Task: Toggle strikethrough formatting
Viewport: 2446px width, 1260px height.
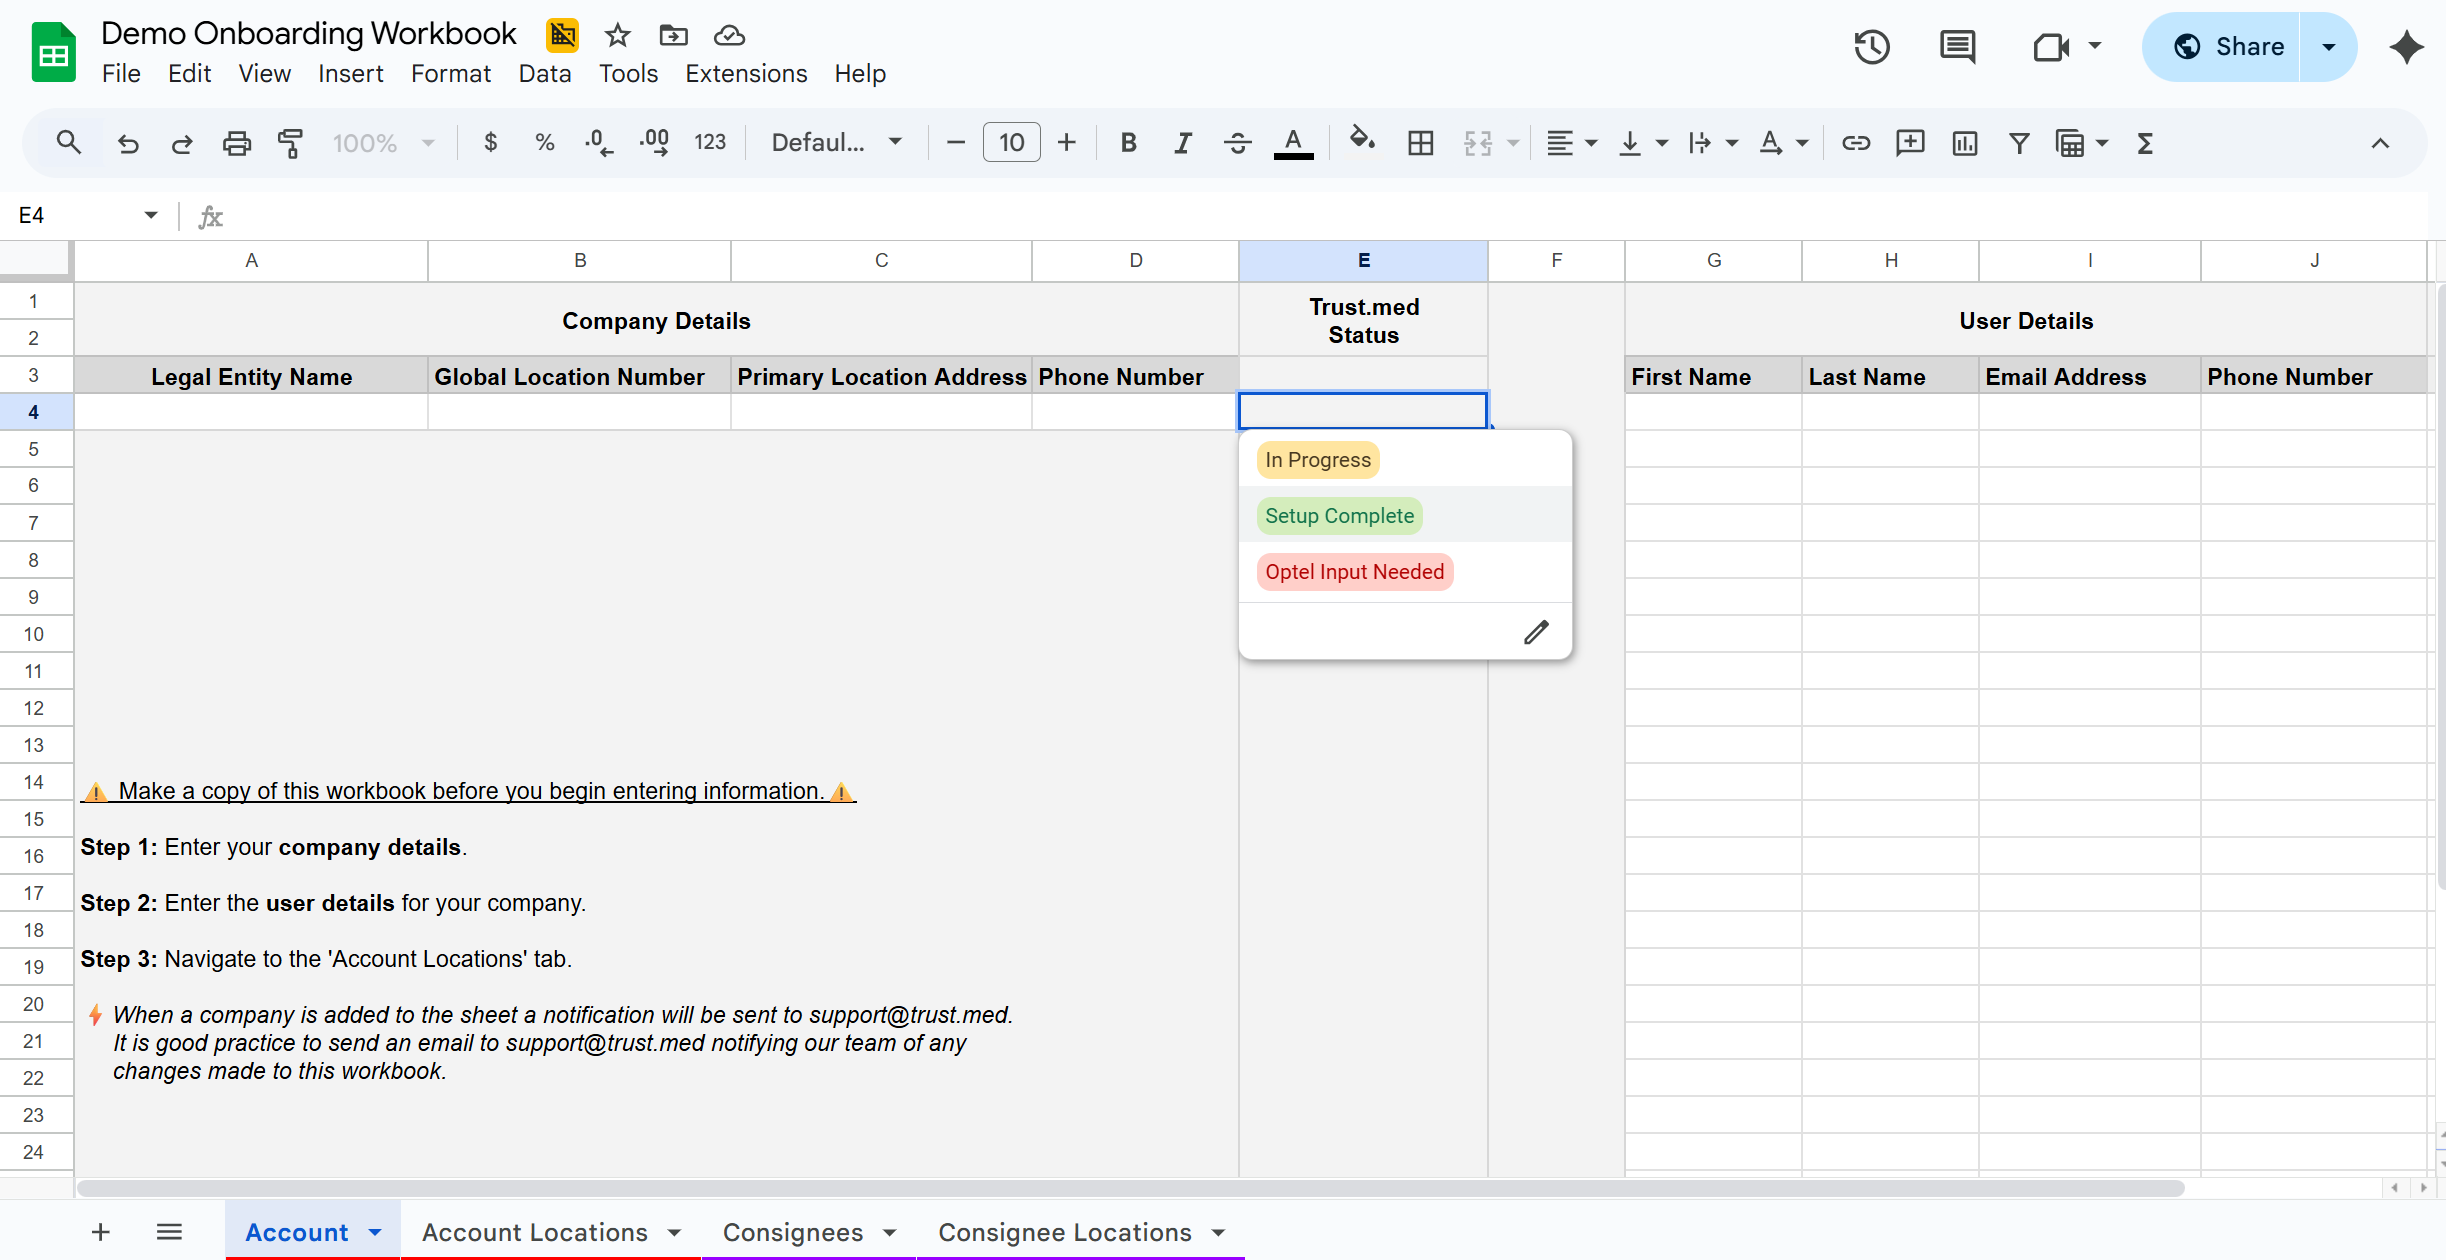Action: coord(1237,143)
